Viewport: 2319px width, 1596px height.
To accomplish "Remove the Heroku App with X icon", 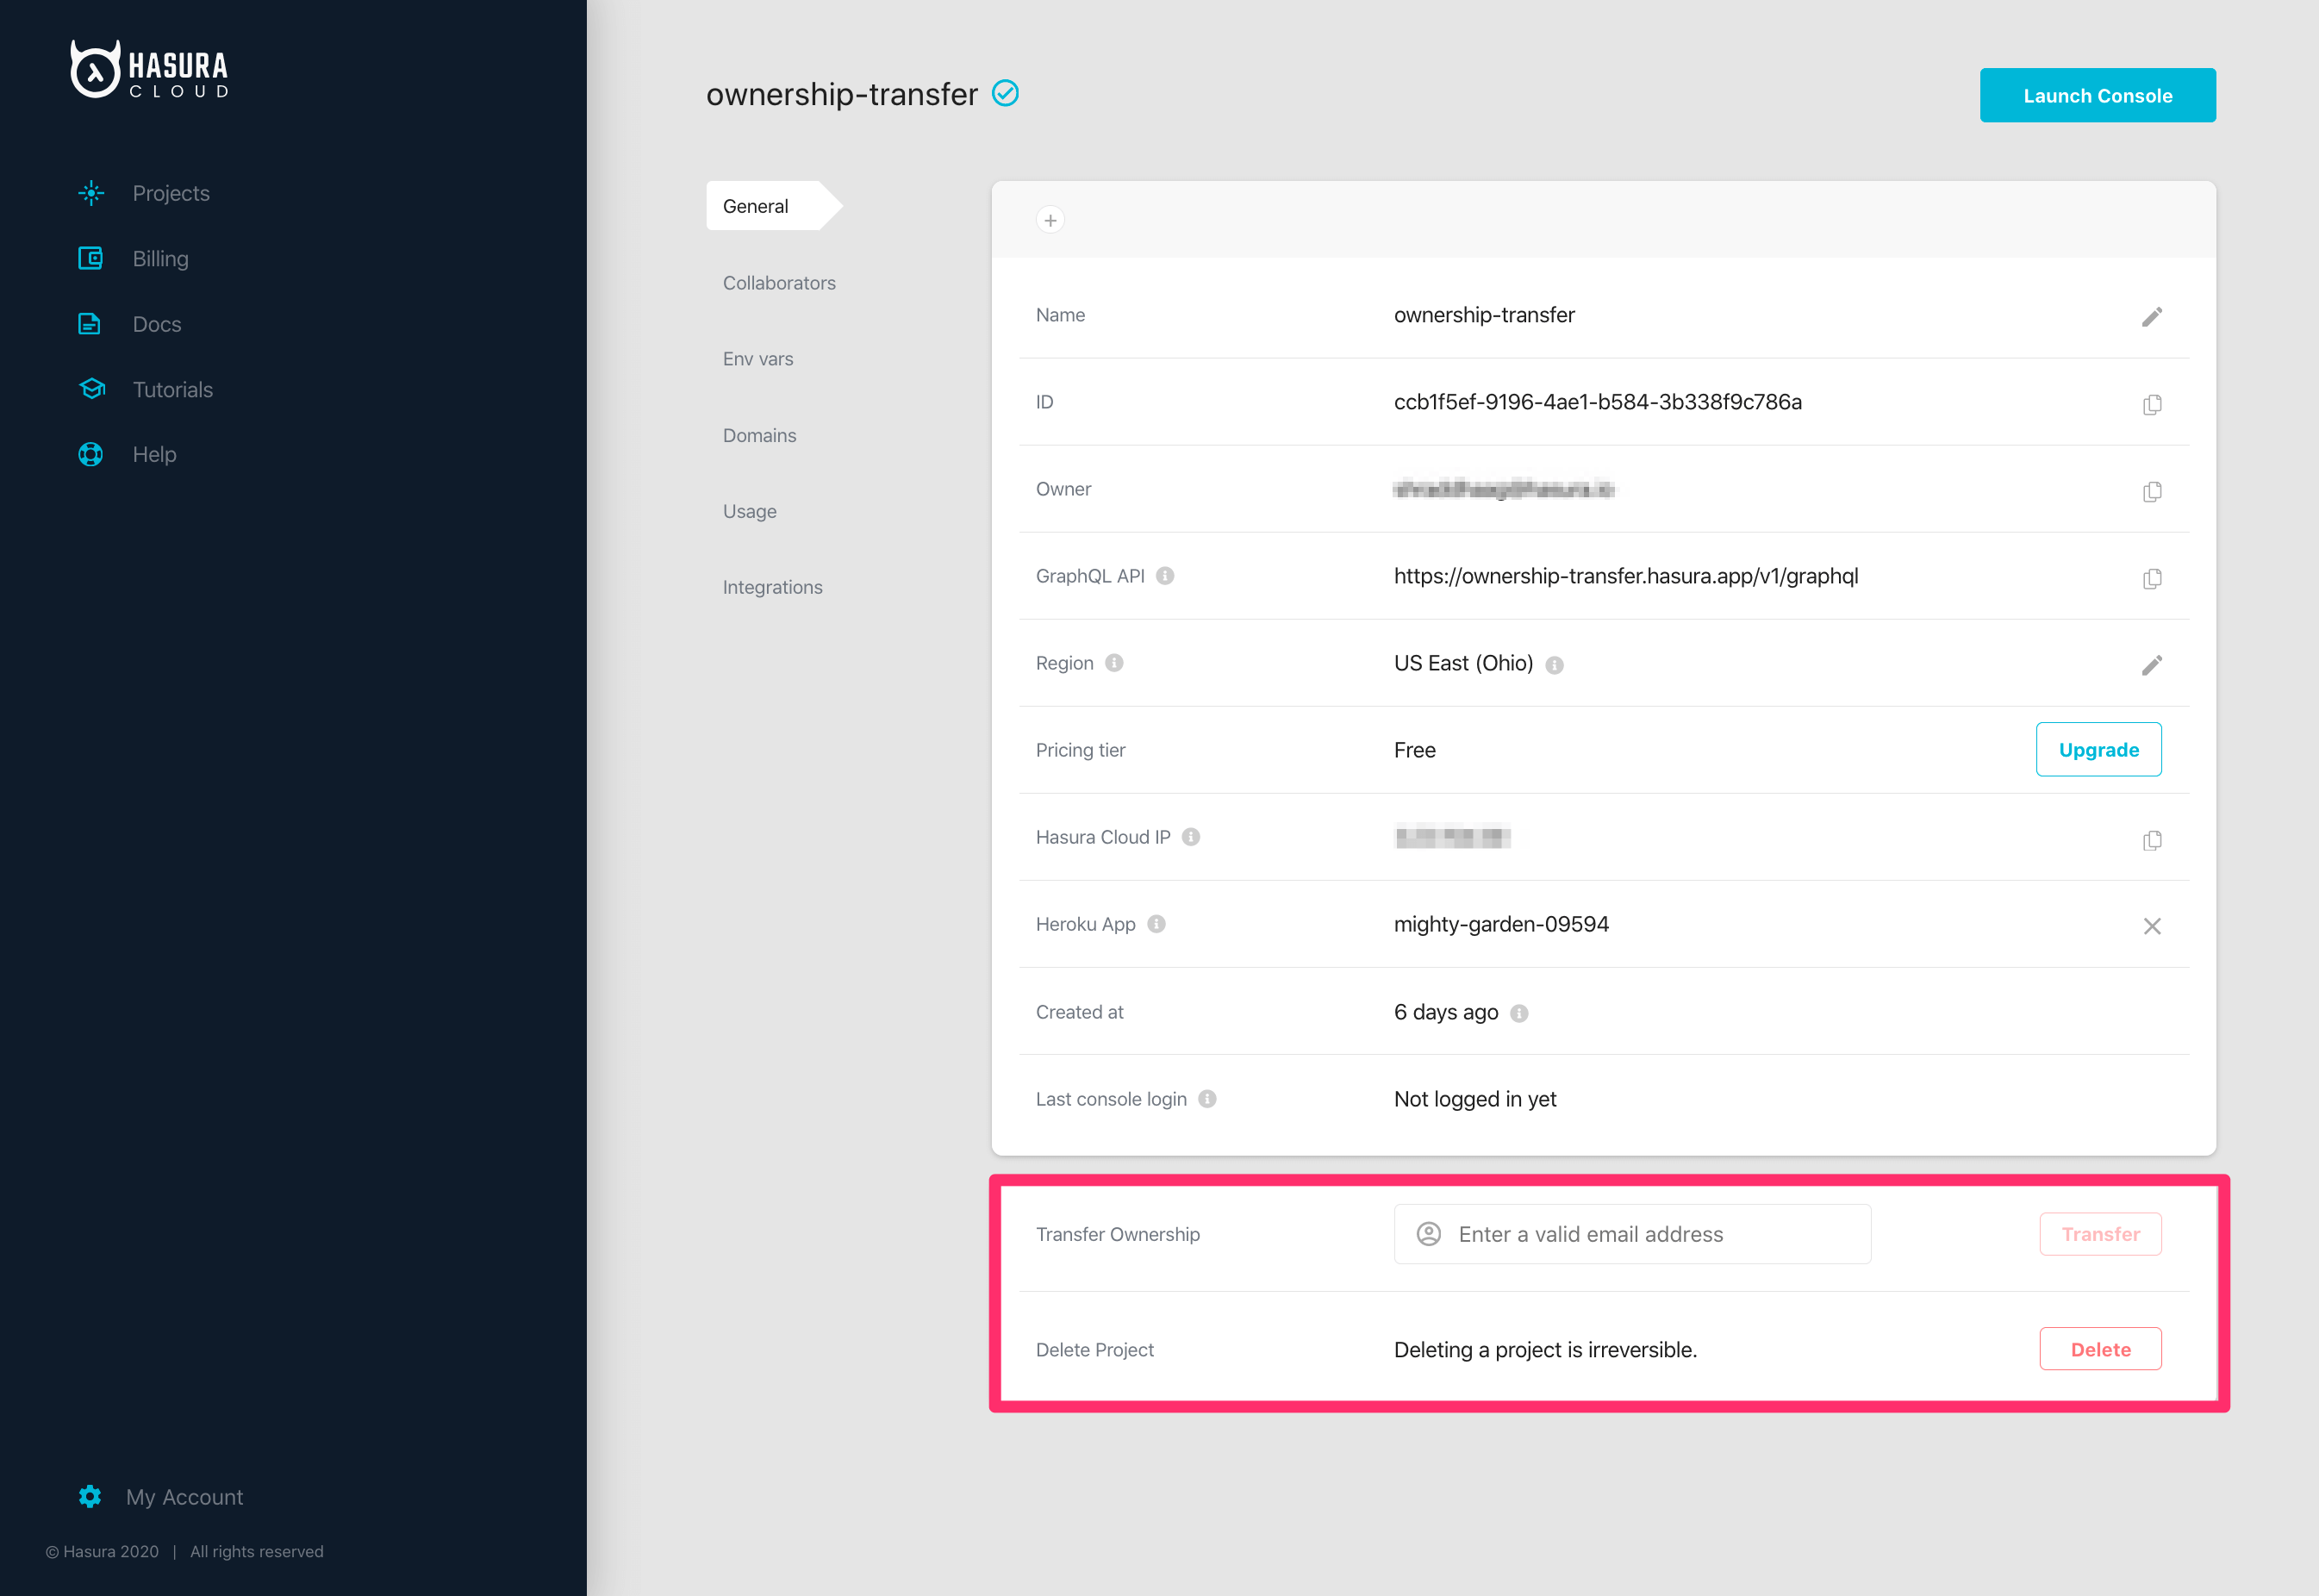I will [x=2151, y=926].
